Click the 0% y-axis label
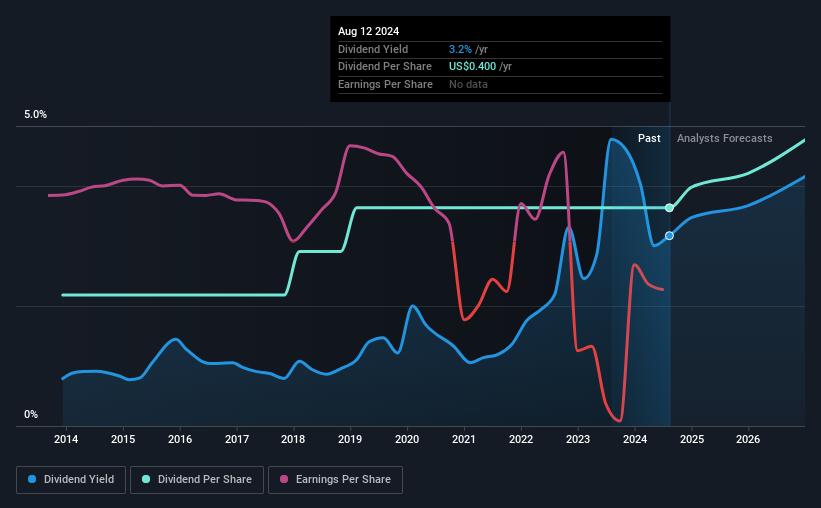The width and height of the screenshot is (821, 508). click(x=31, y=414)
